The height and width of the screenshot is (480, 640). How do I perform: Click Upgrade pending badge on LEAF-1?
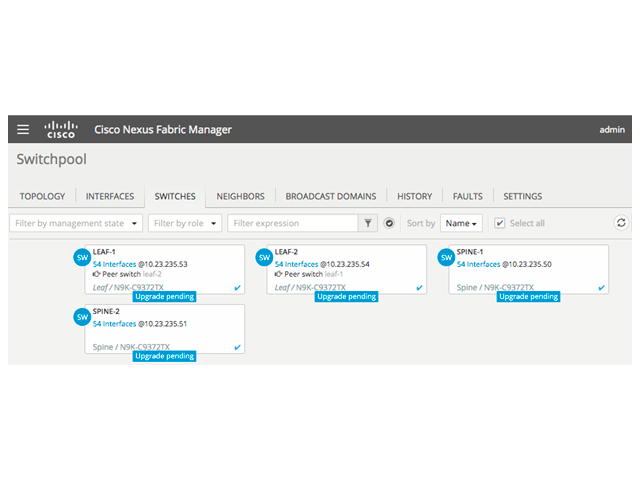pyautogui.click(x=164, y=296)
